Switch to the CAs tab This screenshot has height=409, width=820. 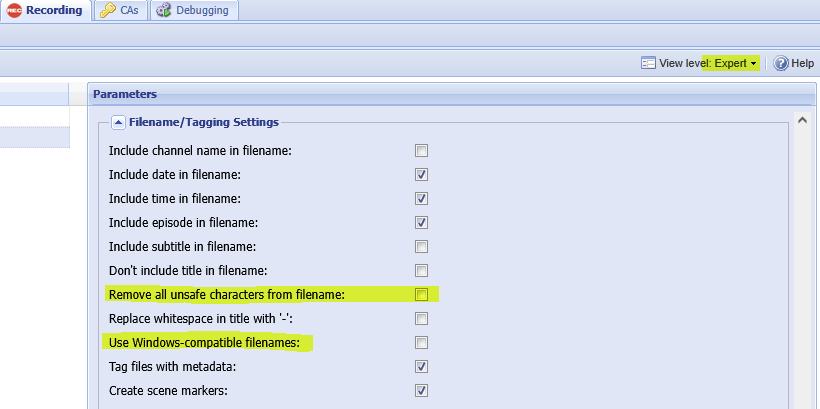pyautogui.click(x=120, y=10)
